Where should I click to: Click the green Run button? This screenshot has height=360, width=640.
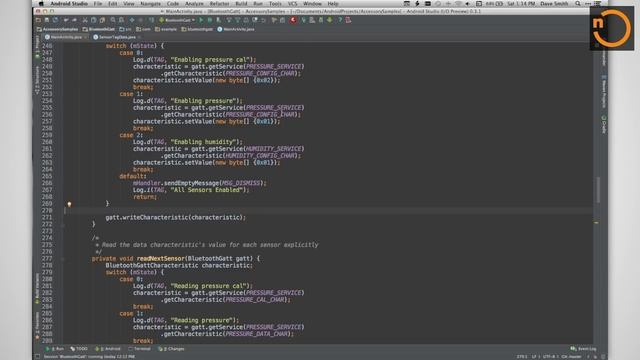(x=201, y=20)
